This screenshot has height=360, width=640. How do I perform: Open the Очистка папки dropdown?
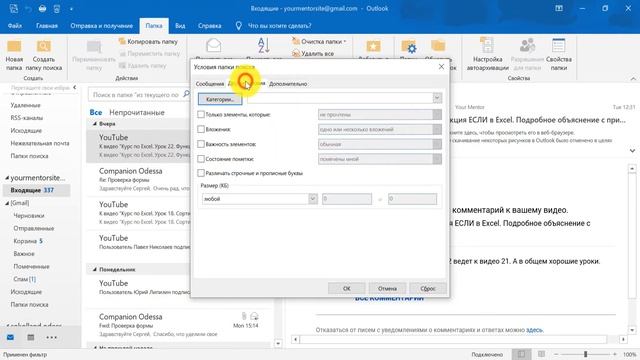coord(319,42)
